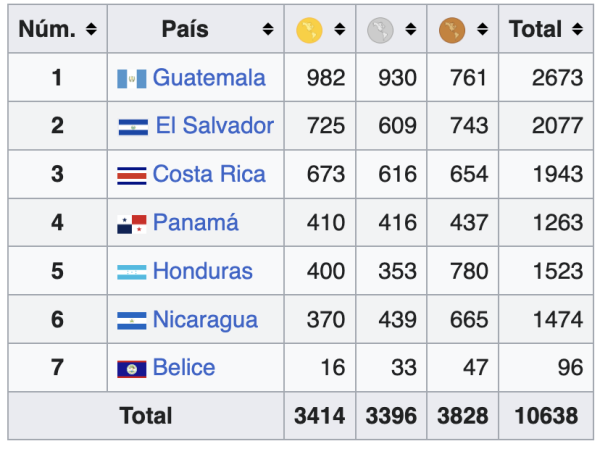Sort by gold medals arrows

click(340, 31)
